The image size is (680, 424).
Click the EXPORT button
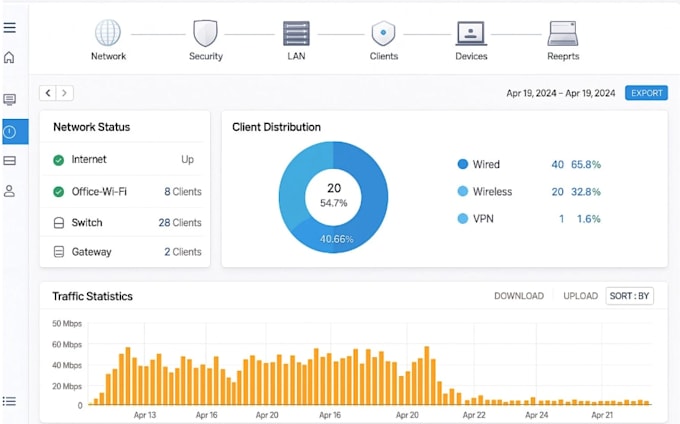[x=646, y=93]
